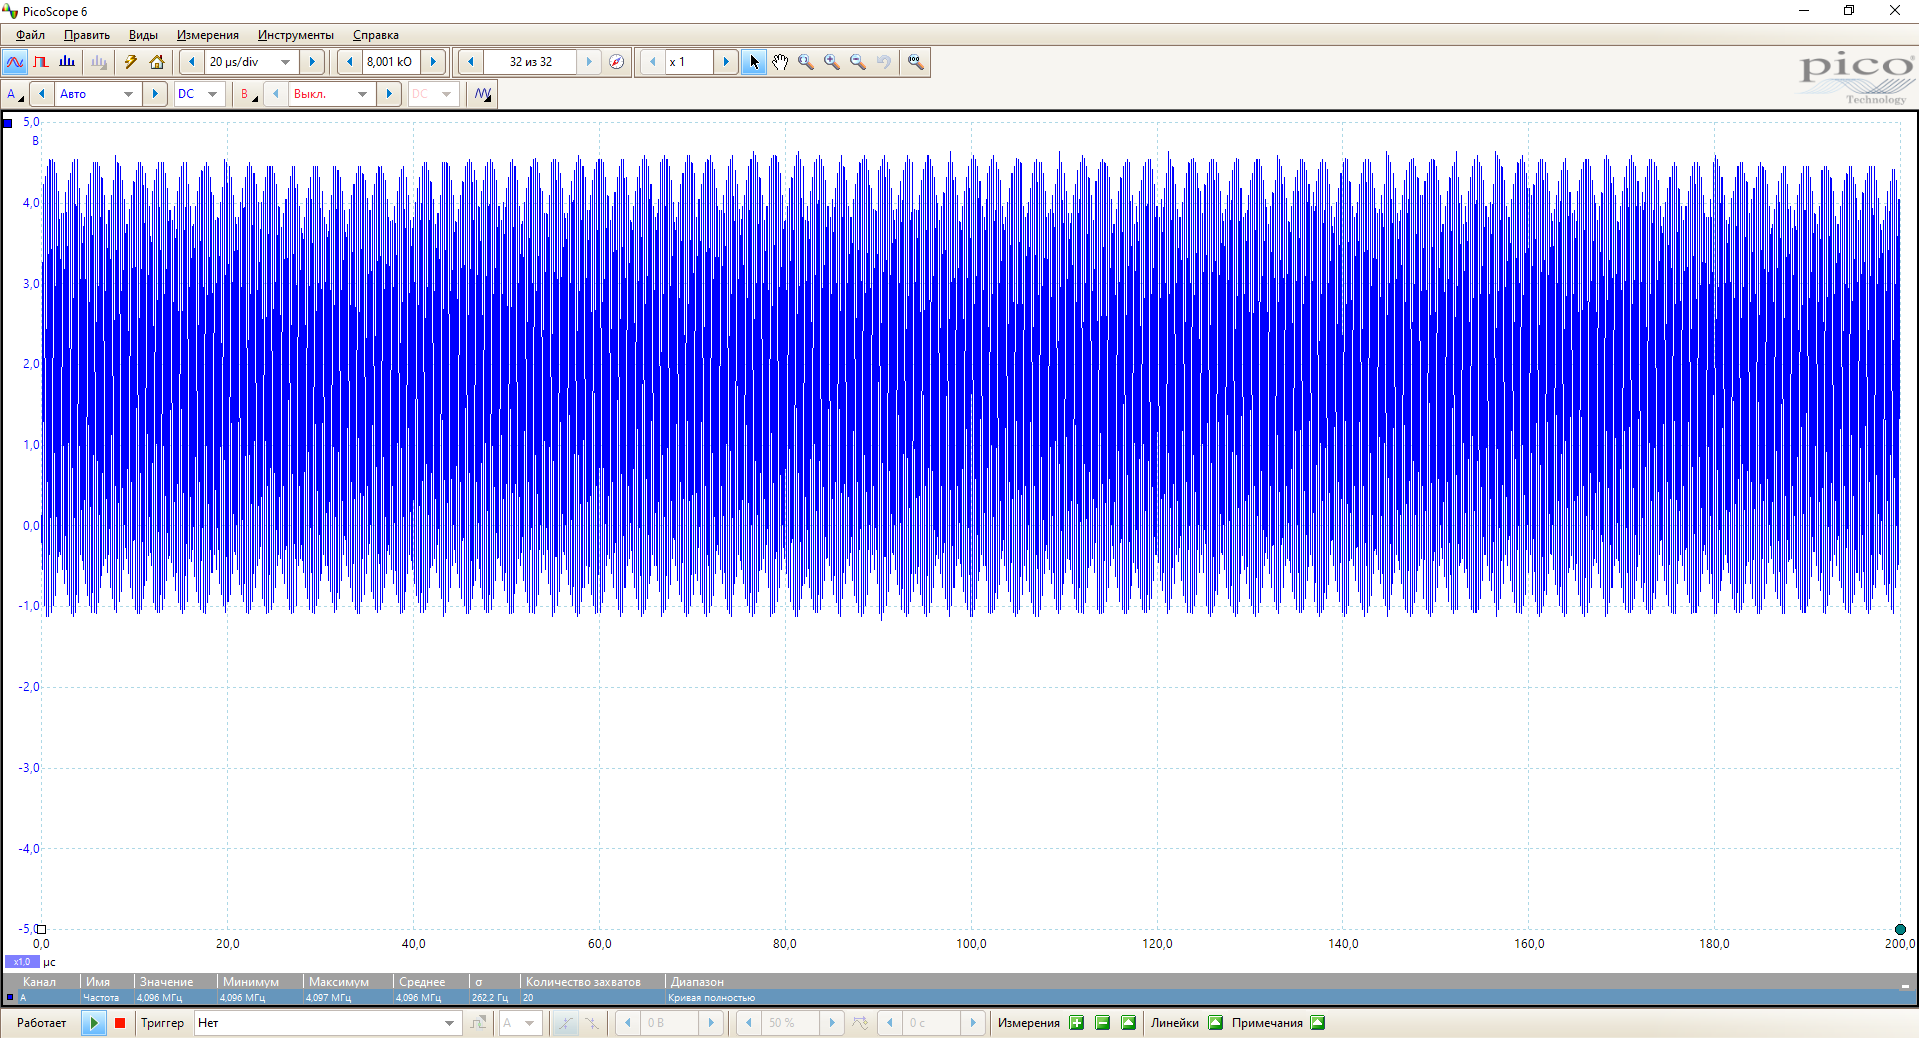This screenshot has height=1038, width=1919.
Task: Open Auto setup lightning icon
Action: coord(130,62)
